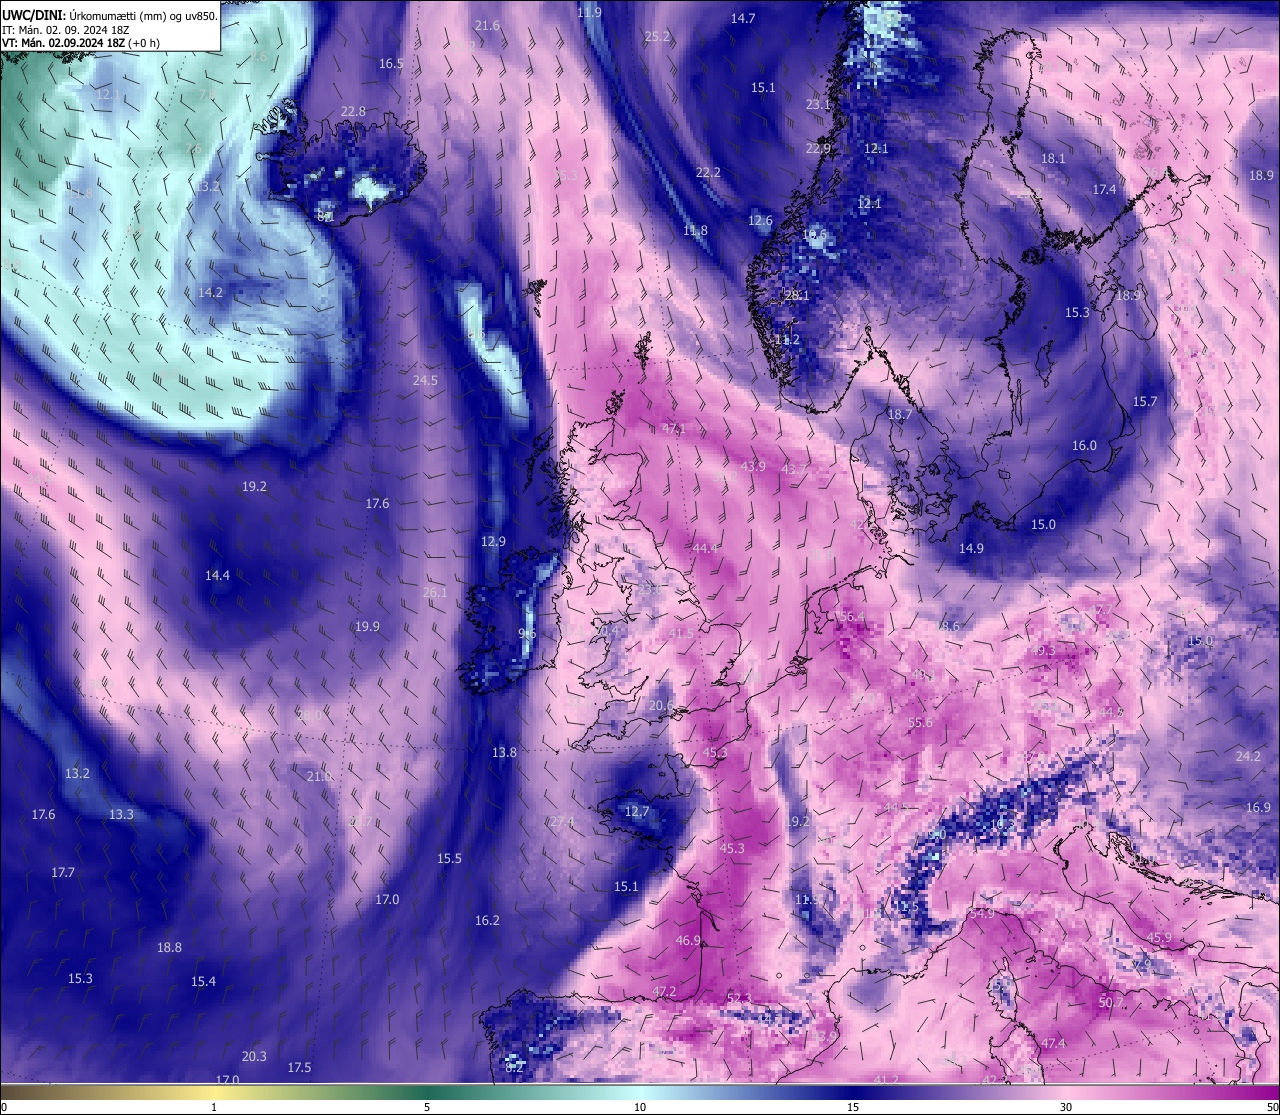The height and width of the screenshot is (1115, 1280).
Task: Click the 15.7 map value
Action: pos(1144,401)
